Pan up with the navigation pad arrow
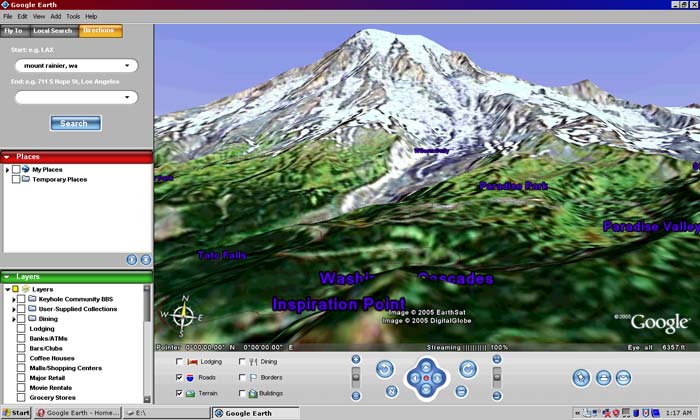700x420 pixels. 425,364
